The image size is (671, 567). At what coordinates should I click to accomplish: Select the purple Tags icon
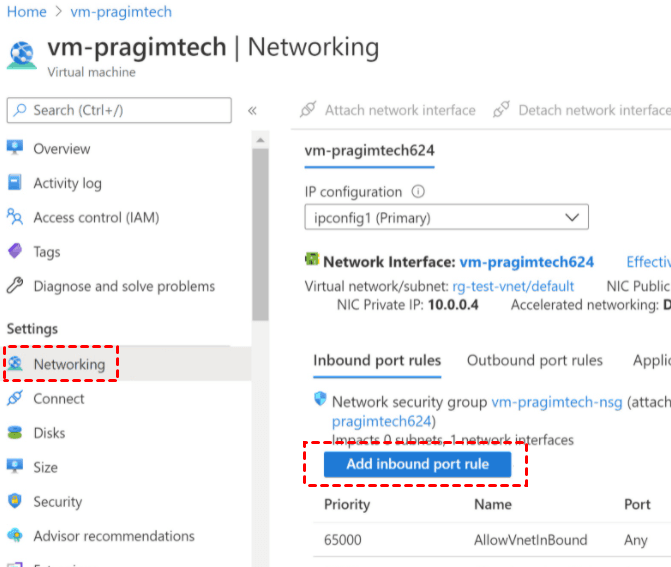[15, 252]
